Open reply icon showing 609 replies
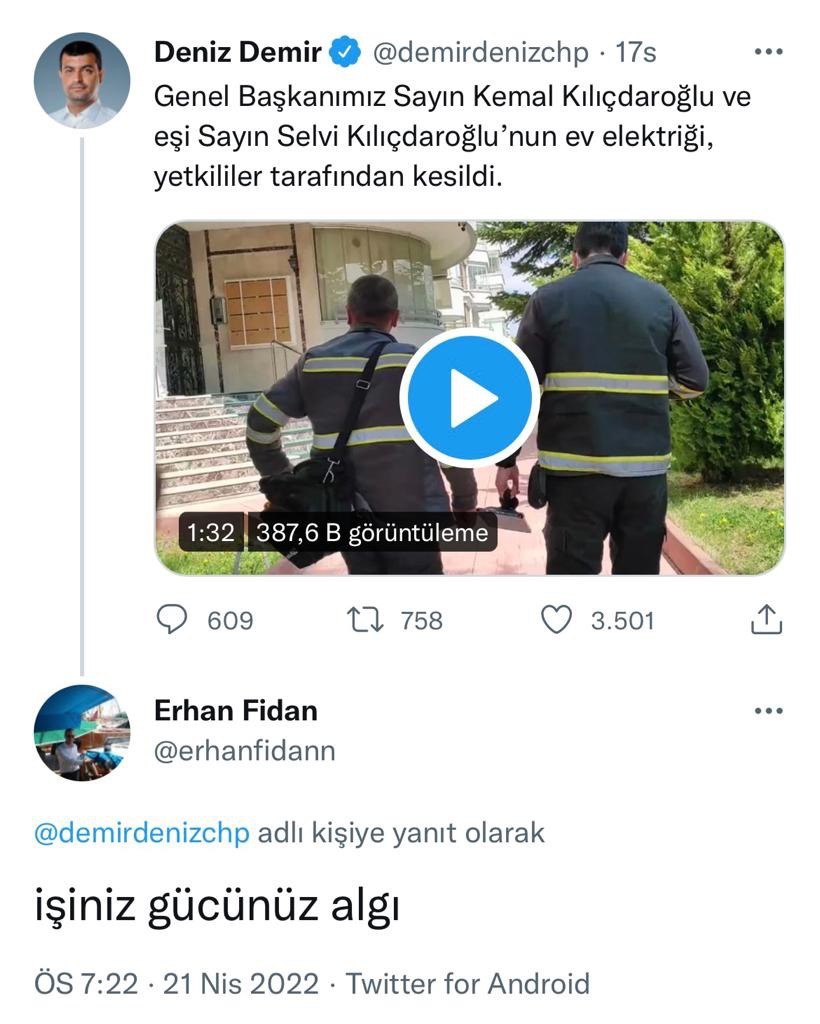 172,620
